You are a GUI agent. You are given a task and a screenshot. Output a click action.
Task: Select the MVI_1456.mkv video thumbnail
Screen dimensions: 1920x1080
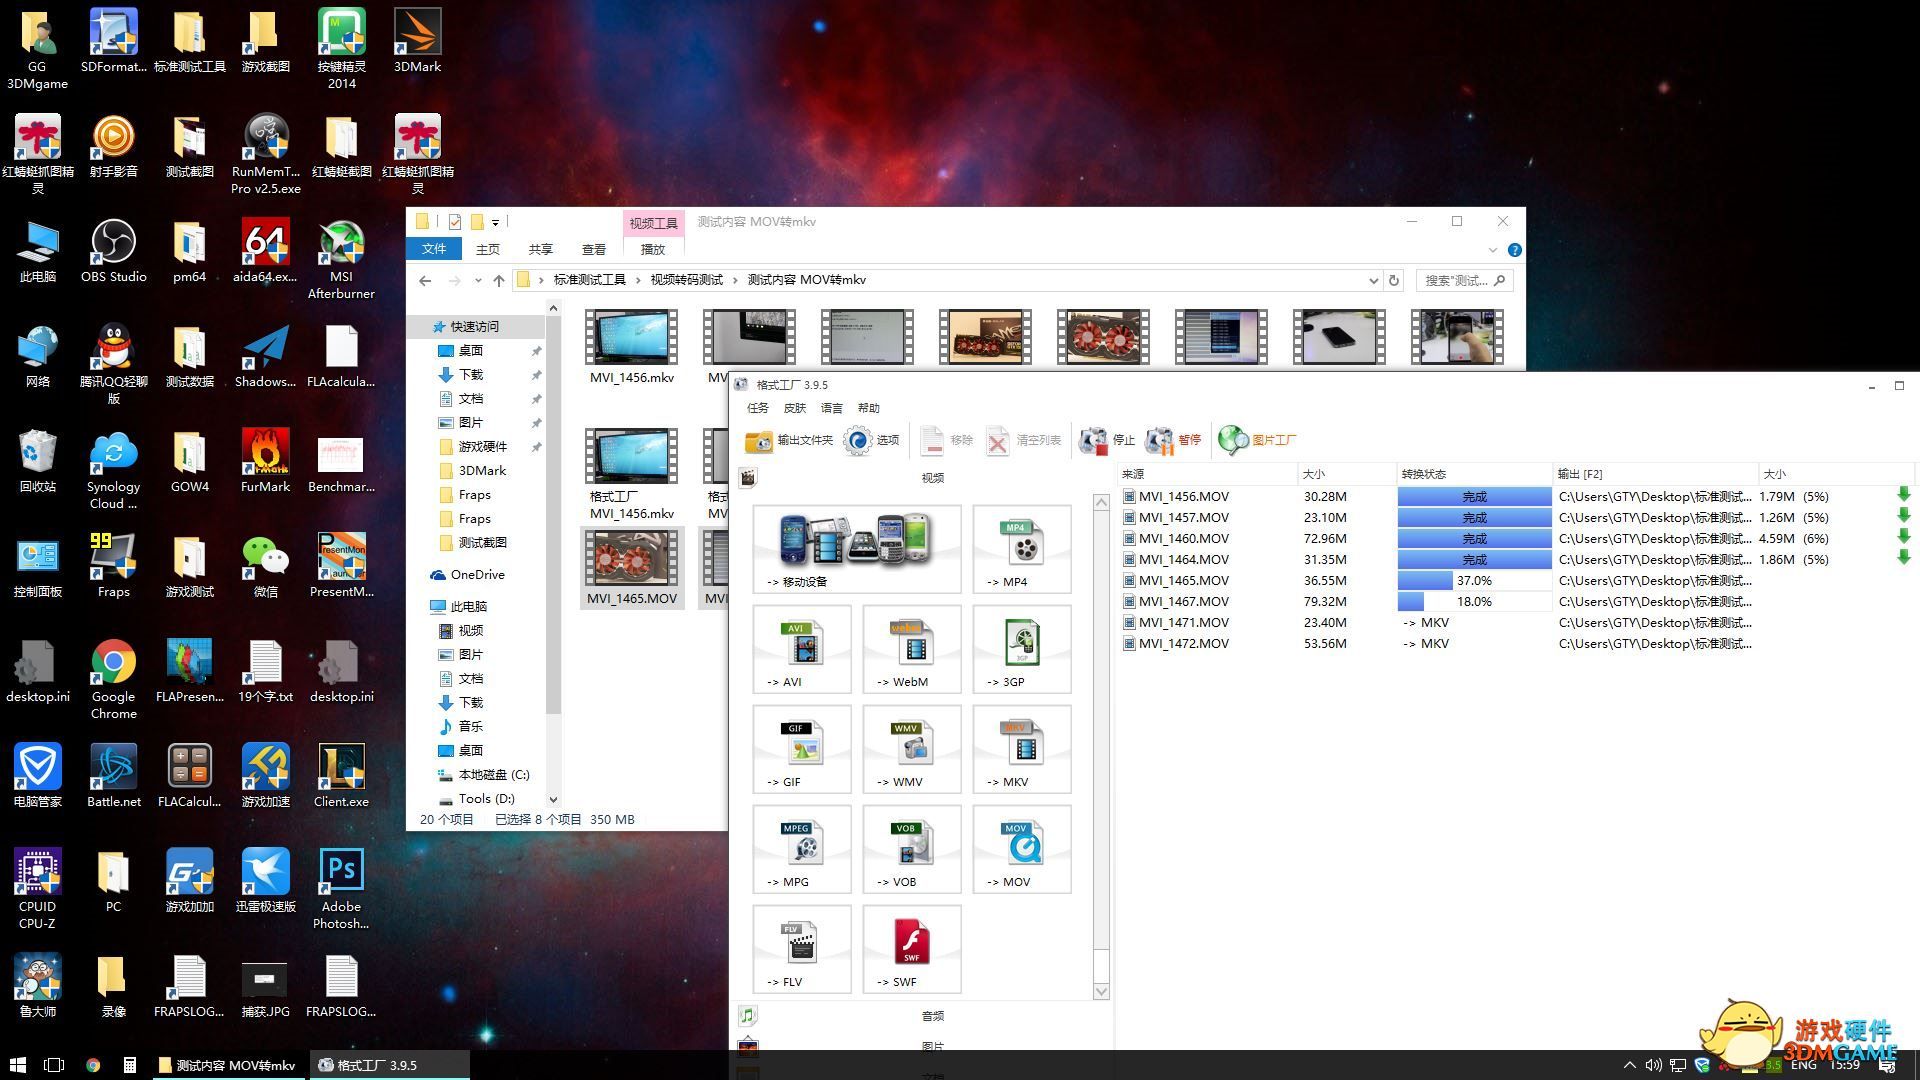(x=631, y=337)
